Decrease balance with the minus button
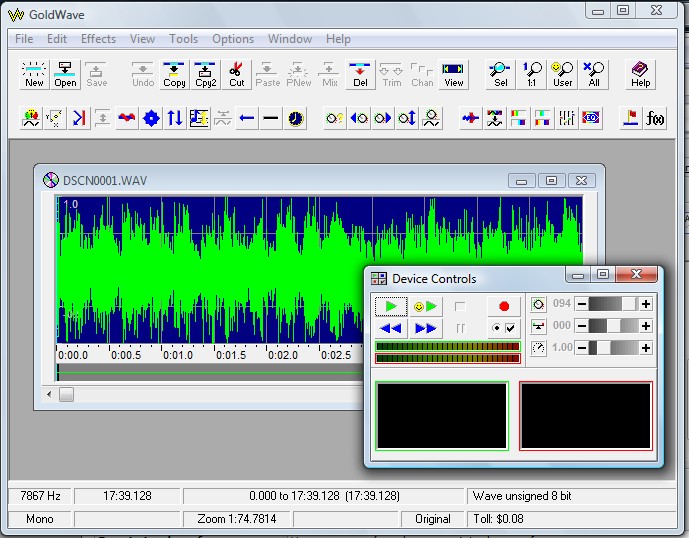Viewport: 689px width, 538px height. [x=582, y=326]
